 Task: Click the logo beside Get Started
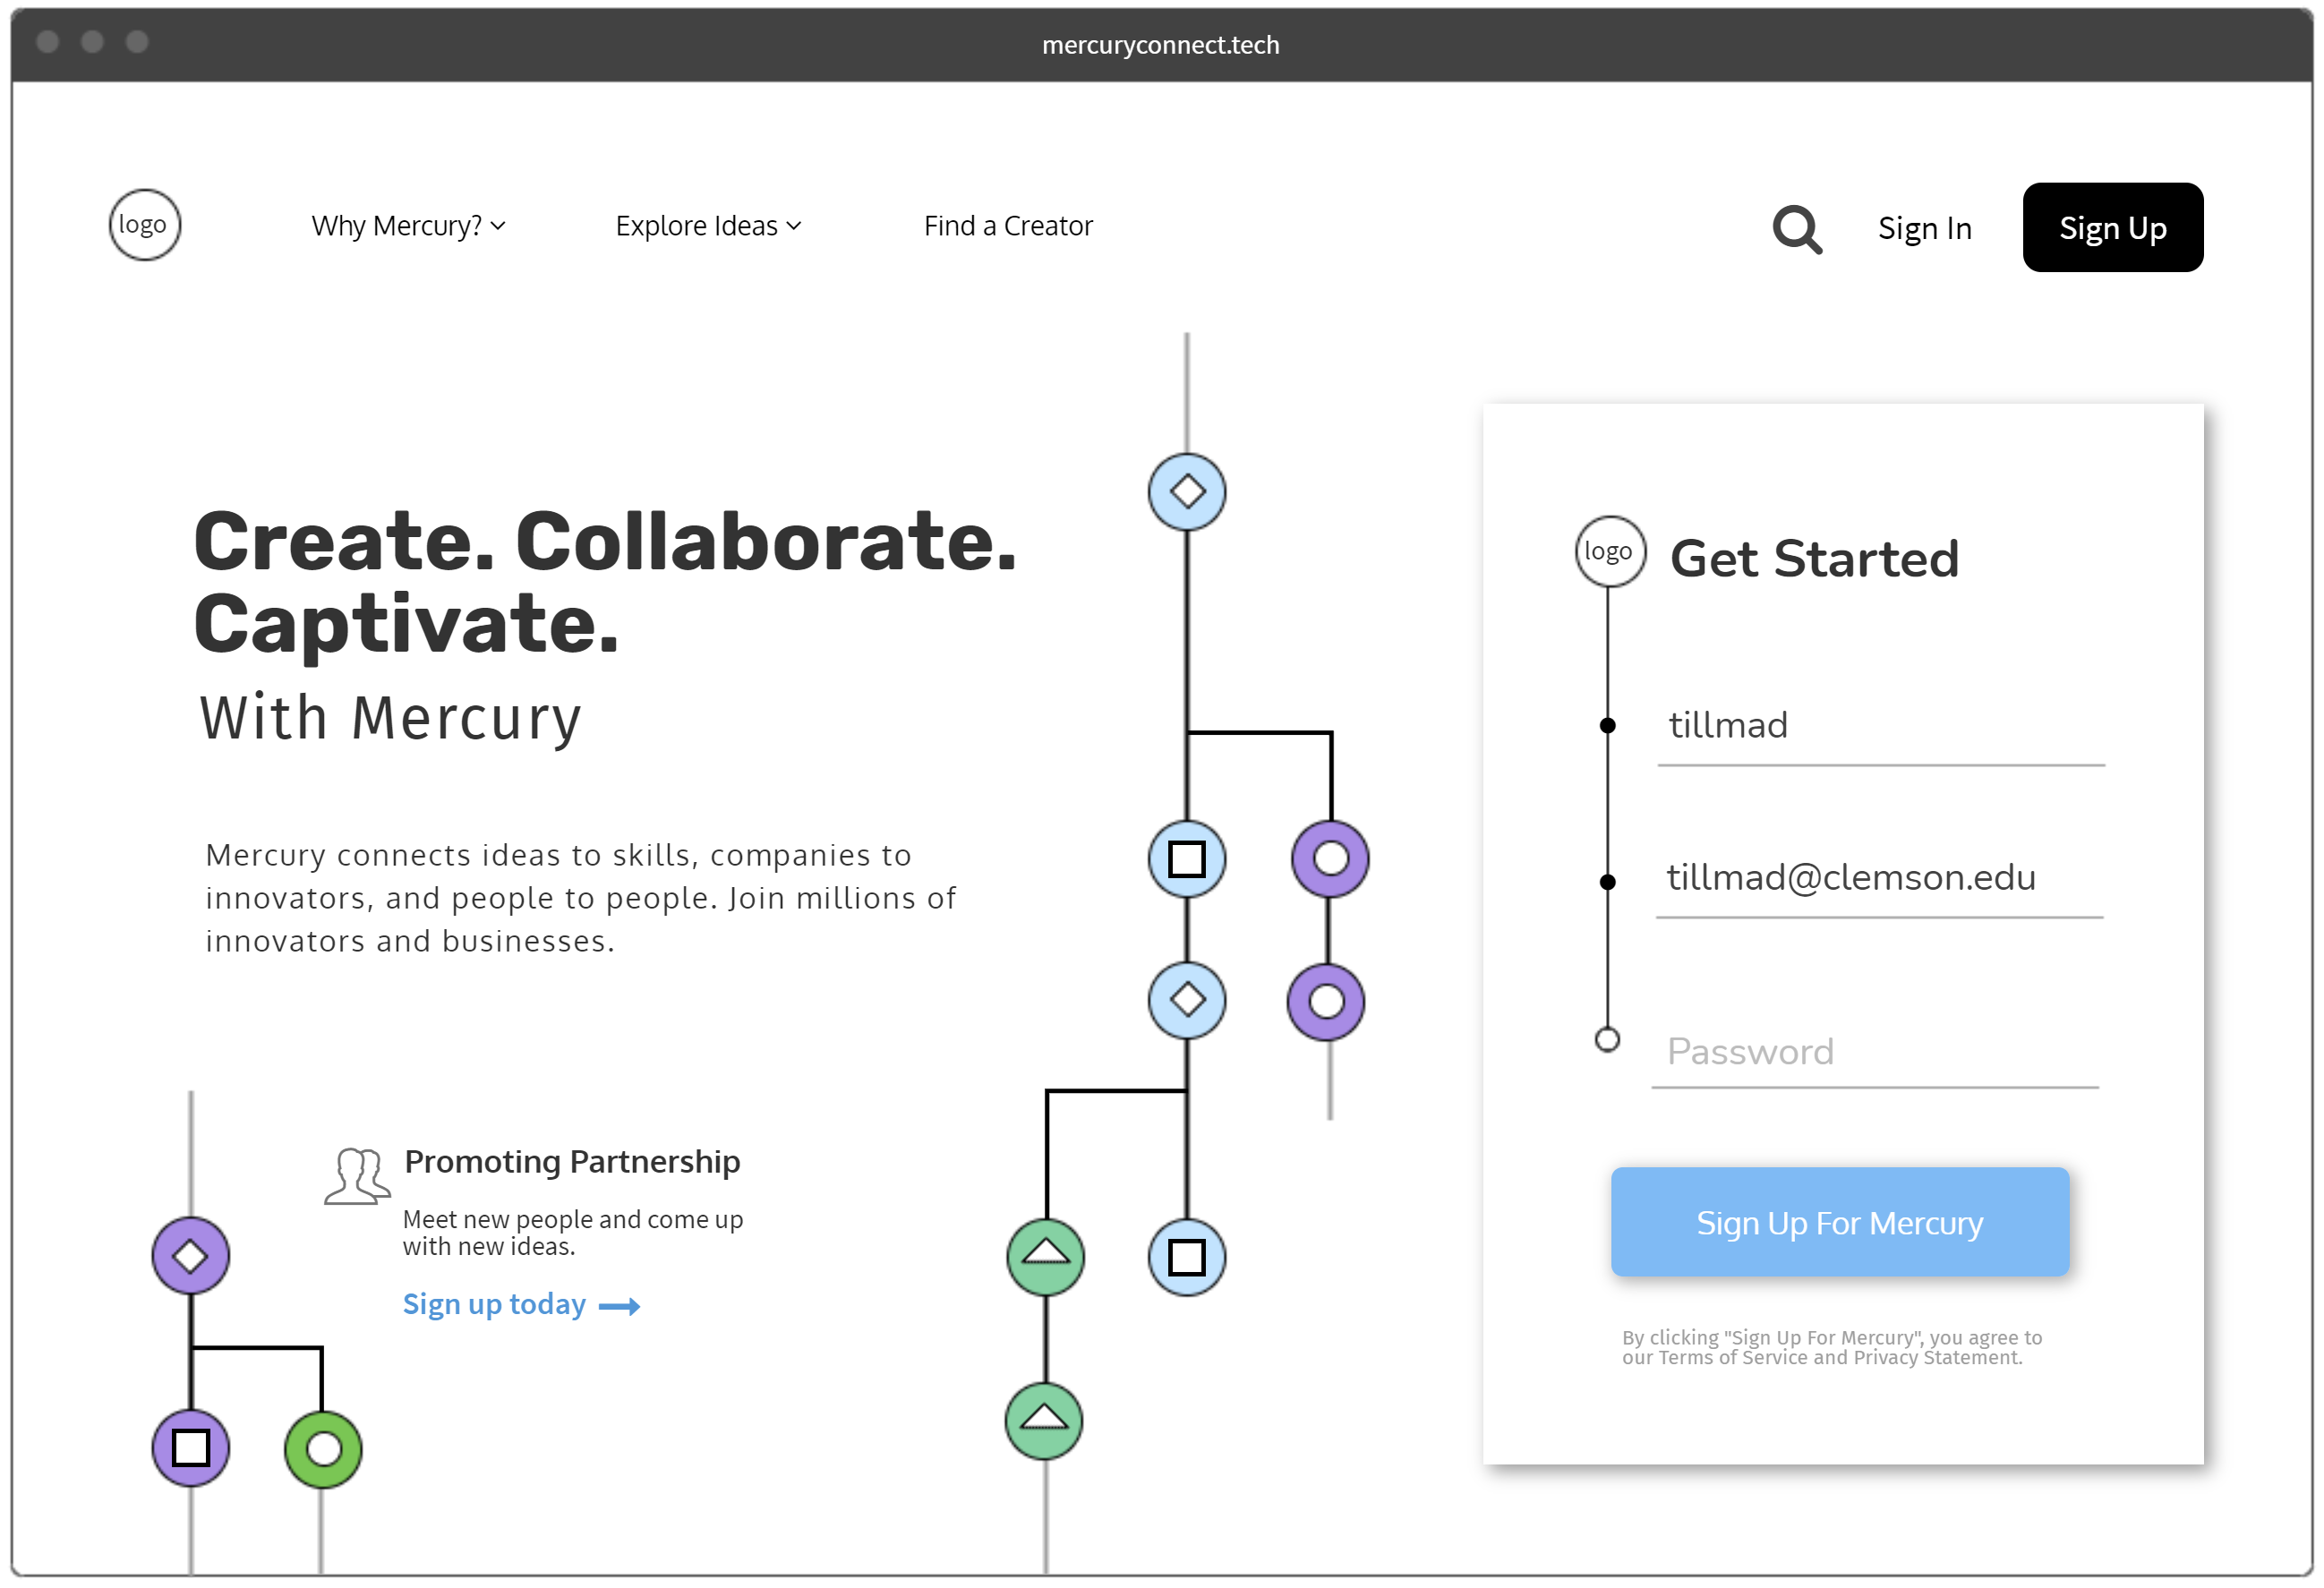pyautogui.click(x=1609, y=551)
